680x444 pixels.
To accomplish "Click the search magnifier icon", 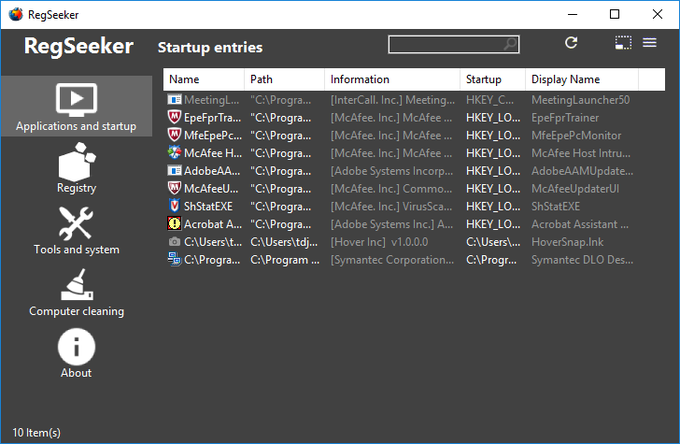I will click(510, 44).
